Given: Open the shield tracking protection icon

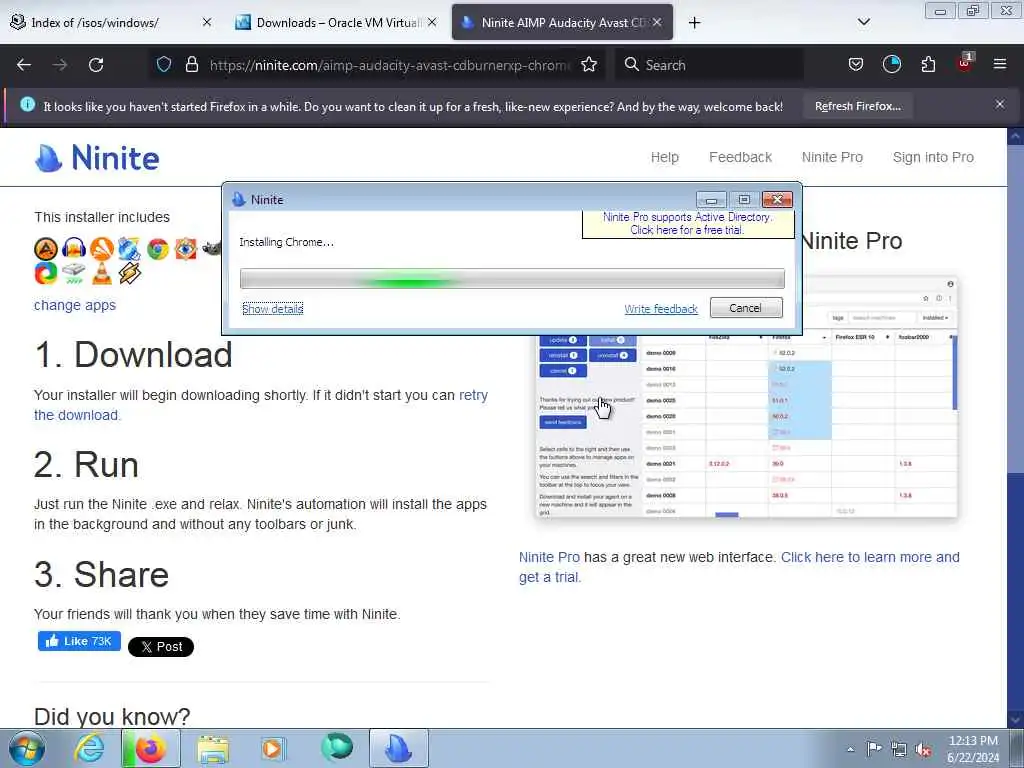Looking at the screenshot, I should click(164, 65).
